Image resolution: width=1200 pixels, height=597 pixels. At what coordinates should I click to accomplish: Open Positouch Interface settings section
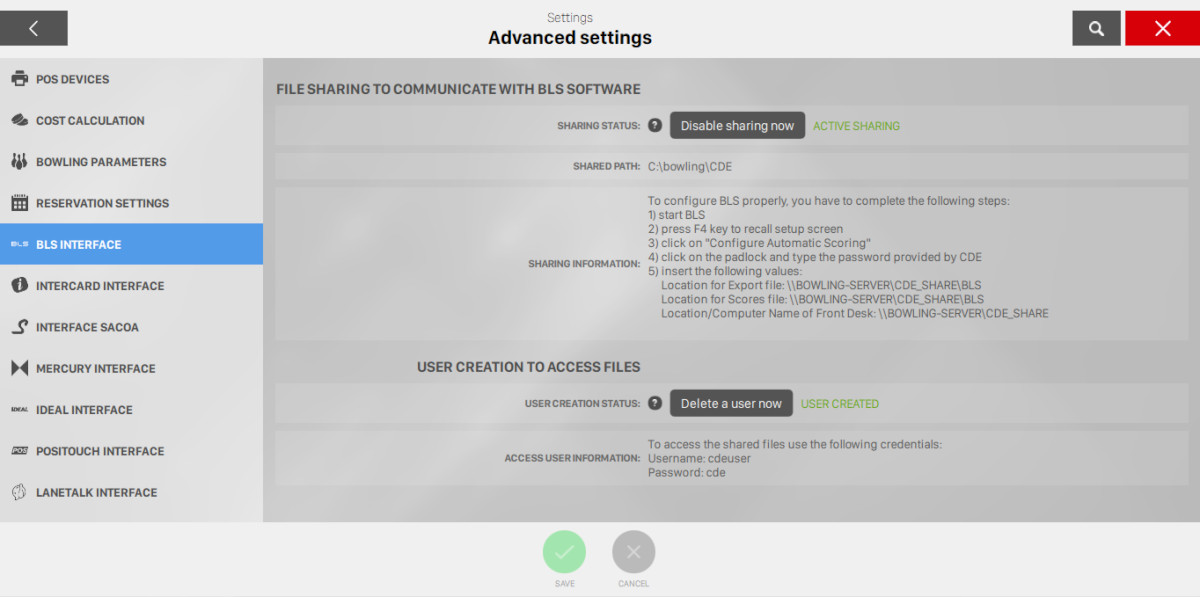pyautogui.click(x=131, y=451)
